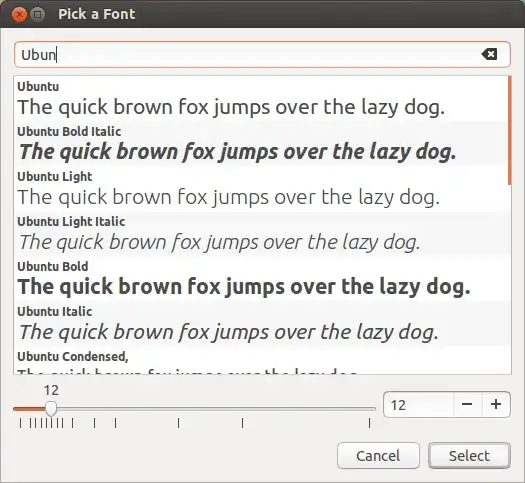Viewport: 525px width, 483px height.
Task: Select the Ubuntu Italic font row
Action: [260, 324]
